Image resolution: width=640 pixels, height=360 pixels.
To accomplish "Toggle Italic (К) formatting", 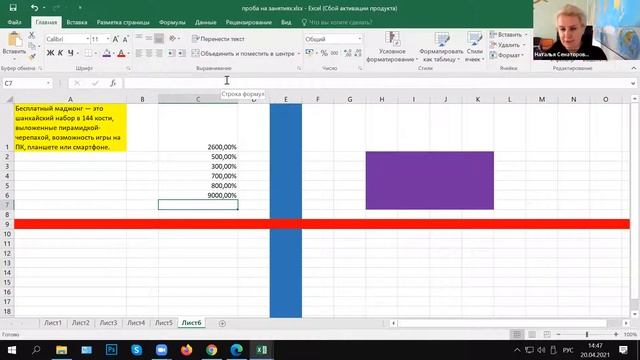I will (x=60, y=53).
